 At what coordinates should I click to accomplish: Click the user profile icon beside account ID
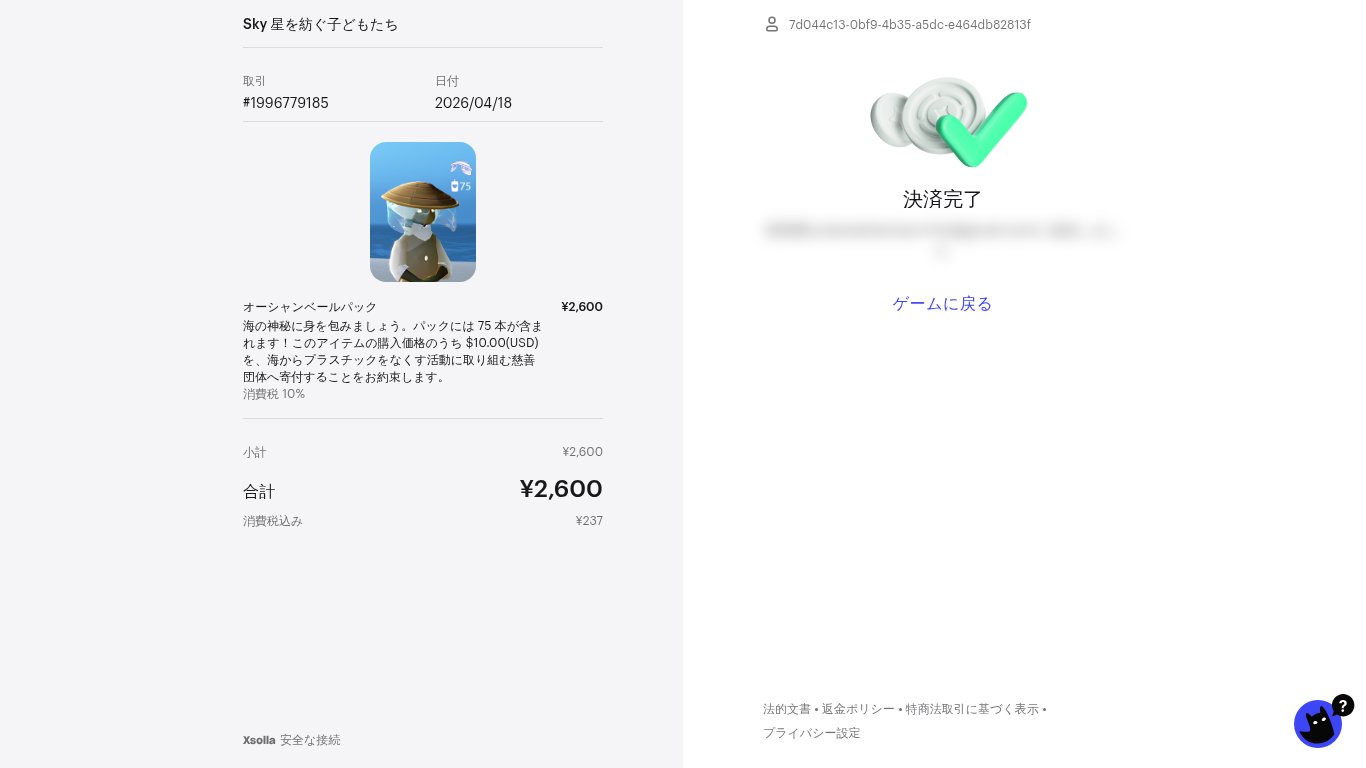[x=772, y=24]
